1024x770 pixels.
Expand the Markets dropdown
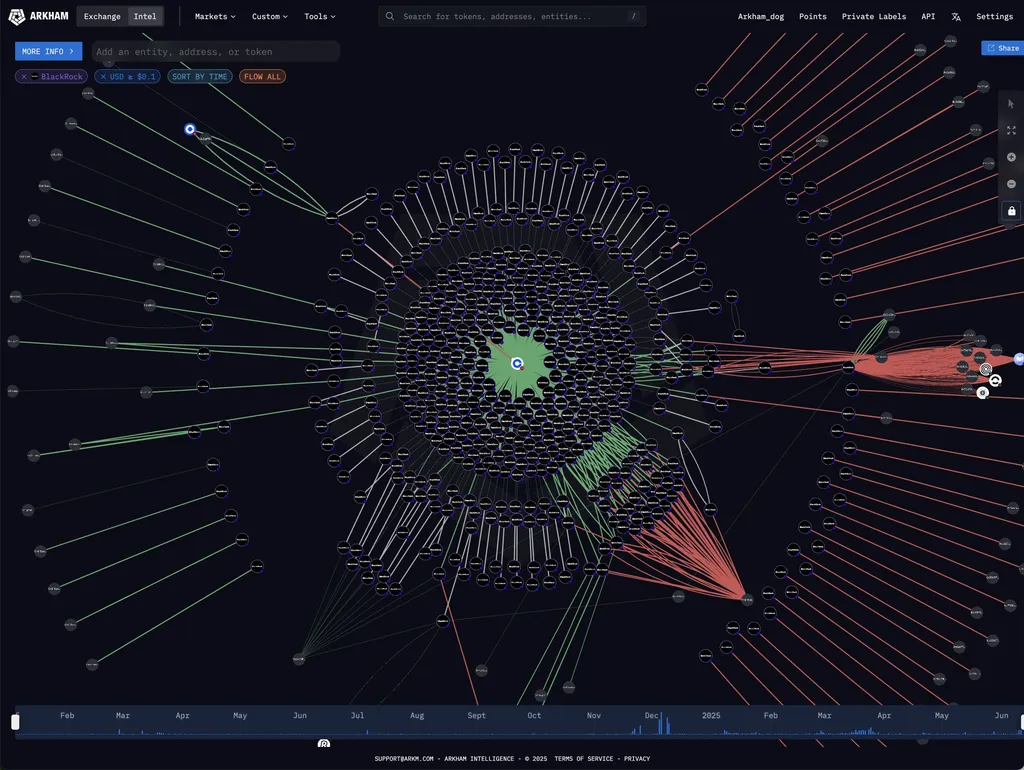215,16
